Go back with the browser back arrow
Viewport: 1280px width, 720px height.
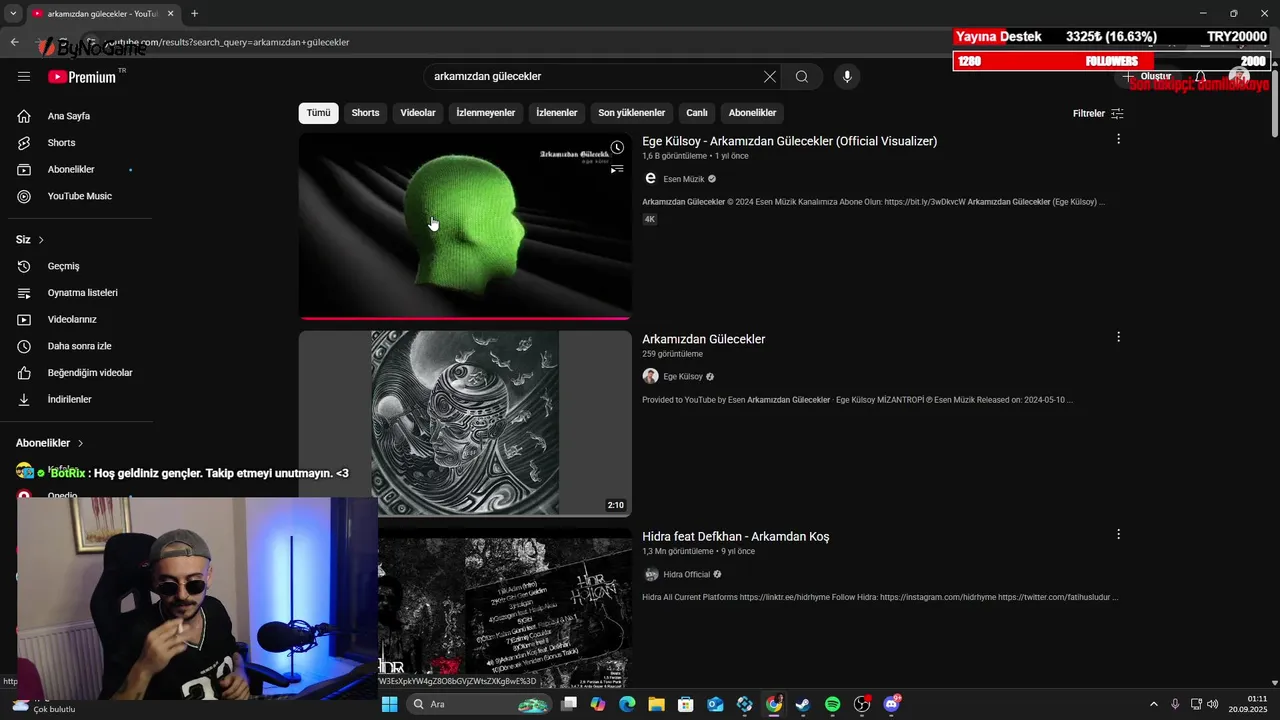14,42
